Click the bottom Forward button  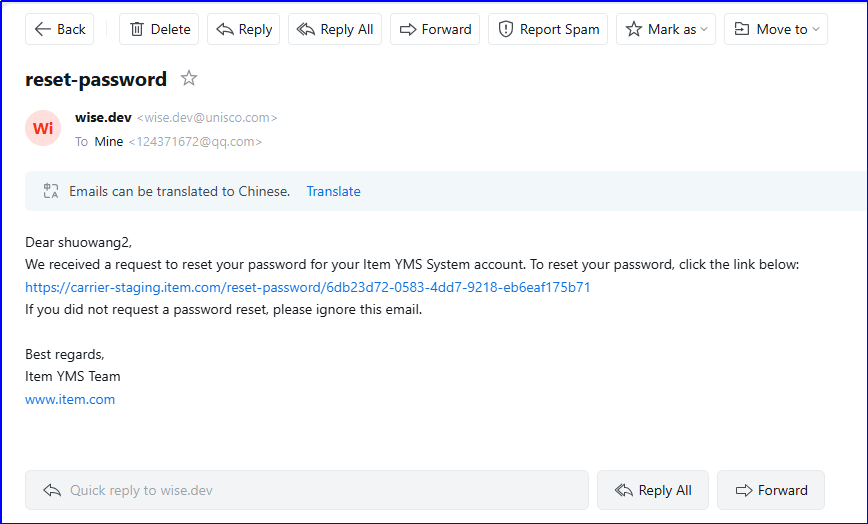[x=770, y=490]
